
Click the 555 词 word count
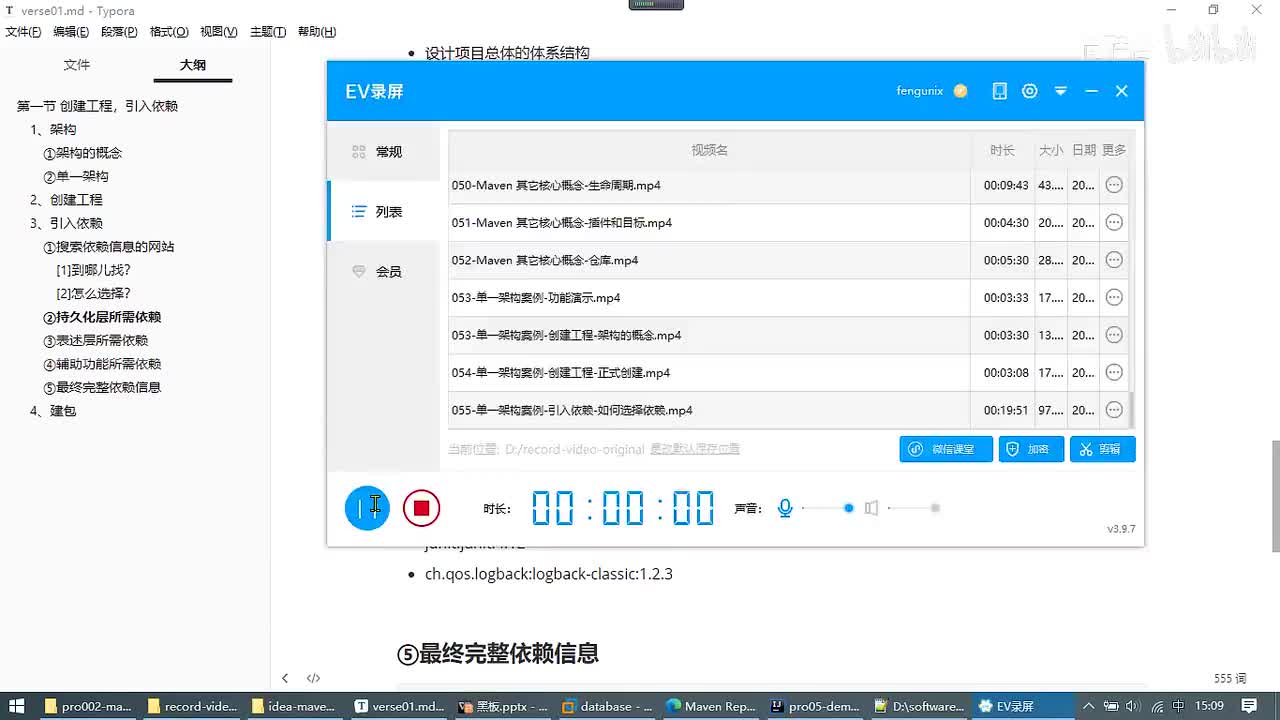click(1230, 678)
